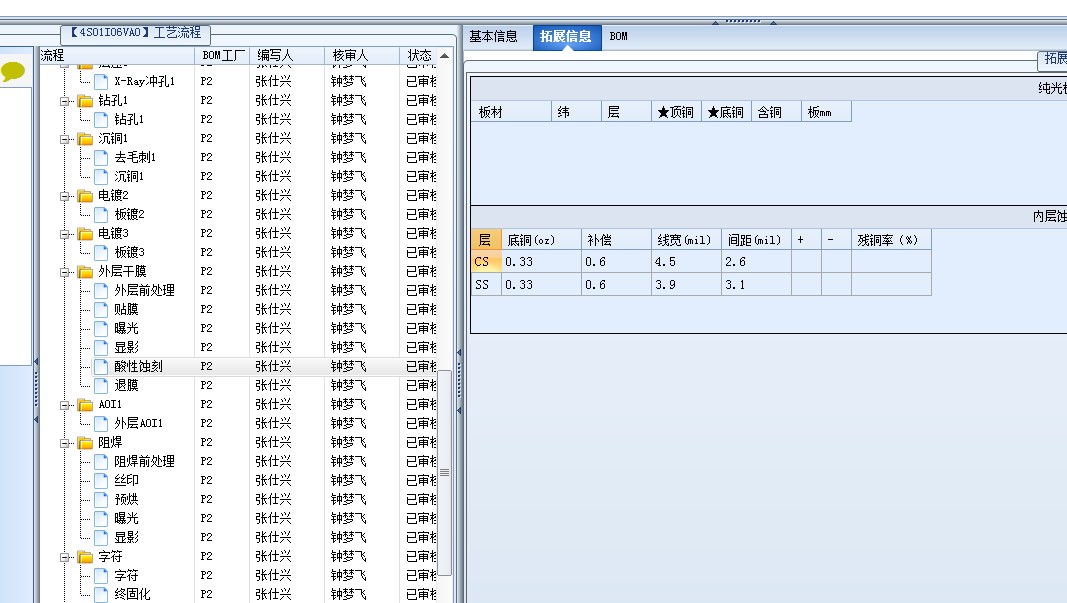1067x603 pixels.
Task: Click the yellow chat bubble icon
Action: 13,71
